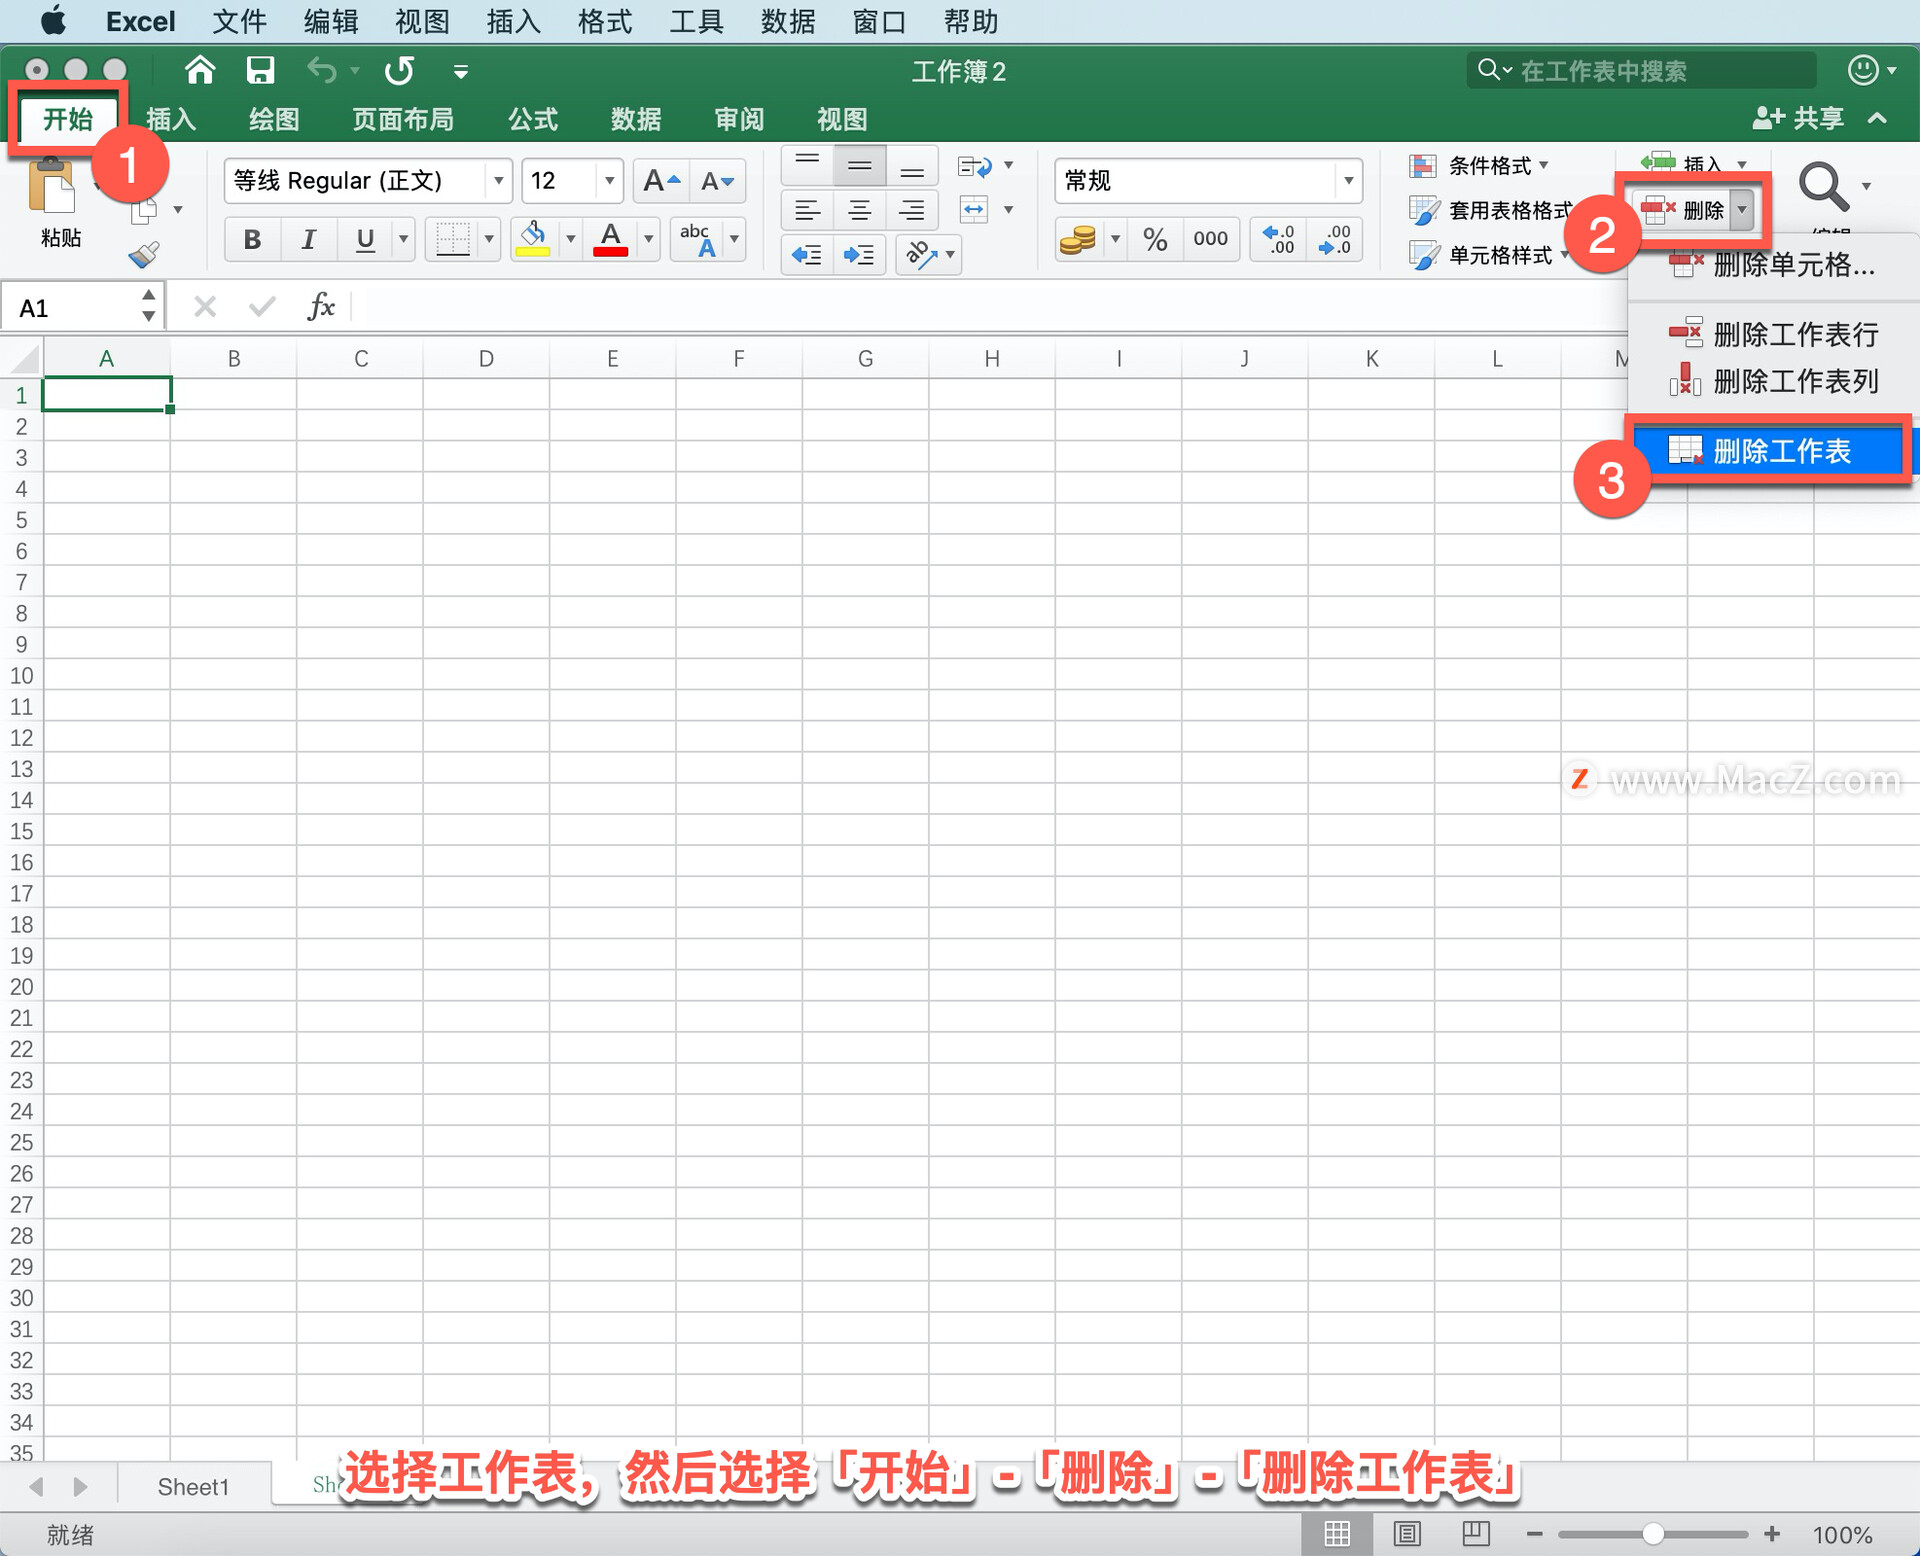Click the Format Painter brush icon
Image resolution: width=1920 pixels, height=1556 pixels.
[x=144, y=256]
